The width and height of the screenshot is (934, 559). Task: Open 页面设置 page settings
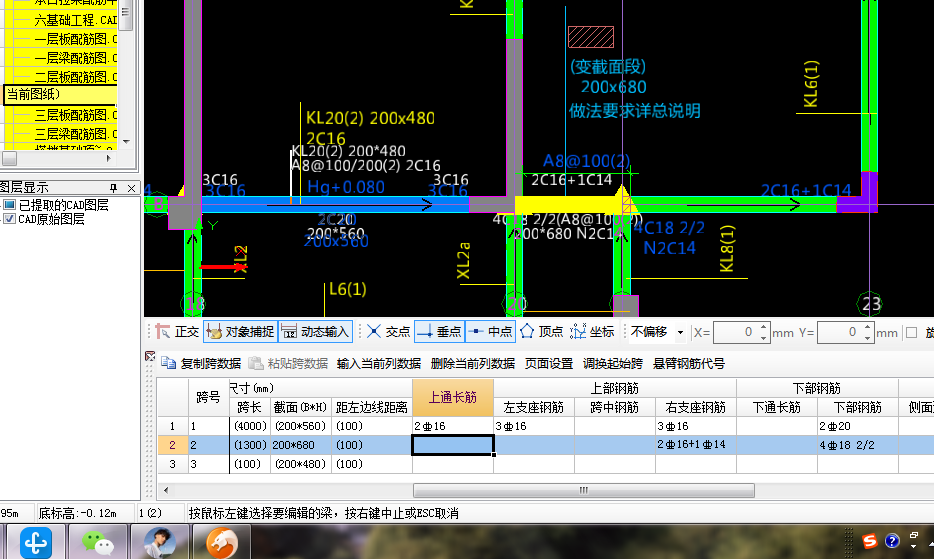point(549,364)
